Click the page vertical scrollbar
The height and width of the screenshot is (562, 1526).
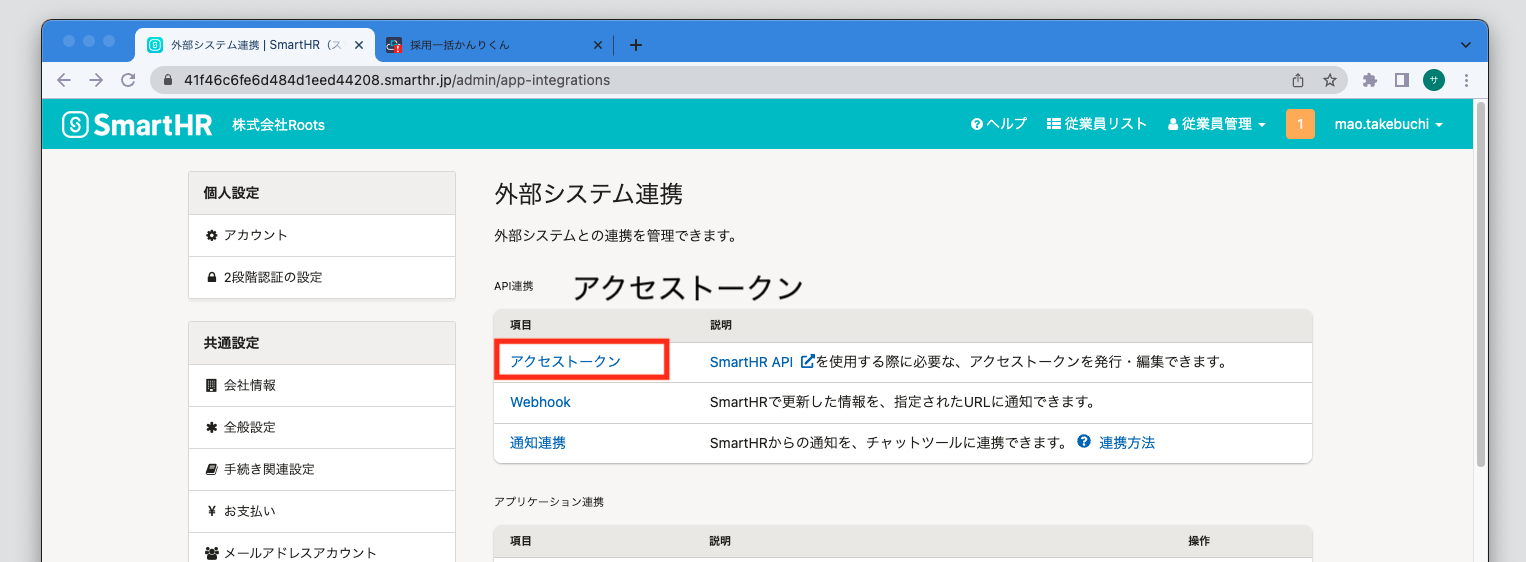pos(1481,283)
